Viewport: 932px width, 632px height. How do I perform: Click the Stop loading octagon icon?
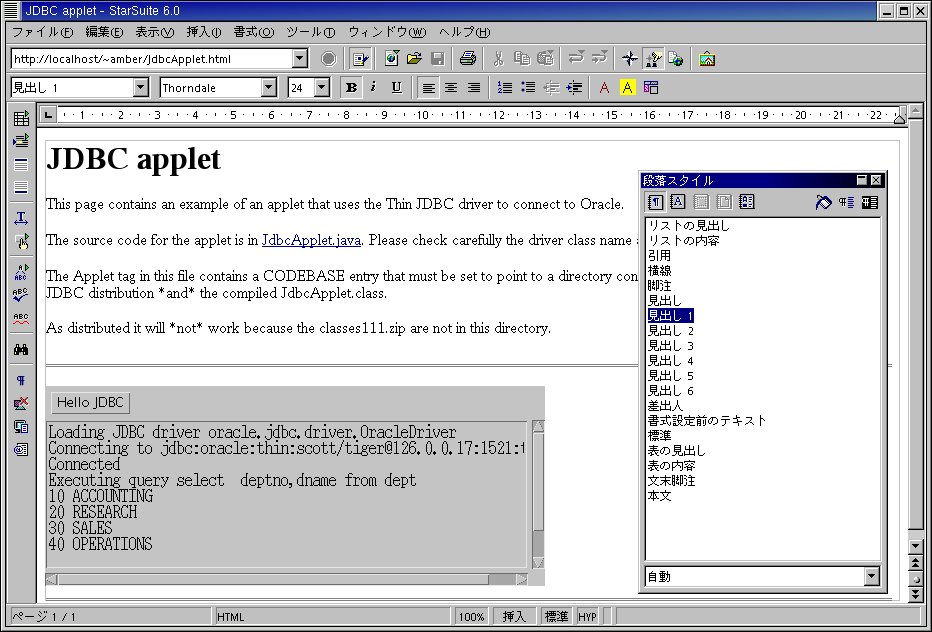328,58
